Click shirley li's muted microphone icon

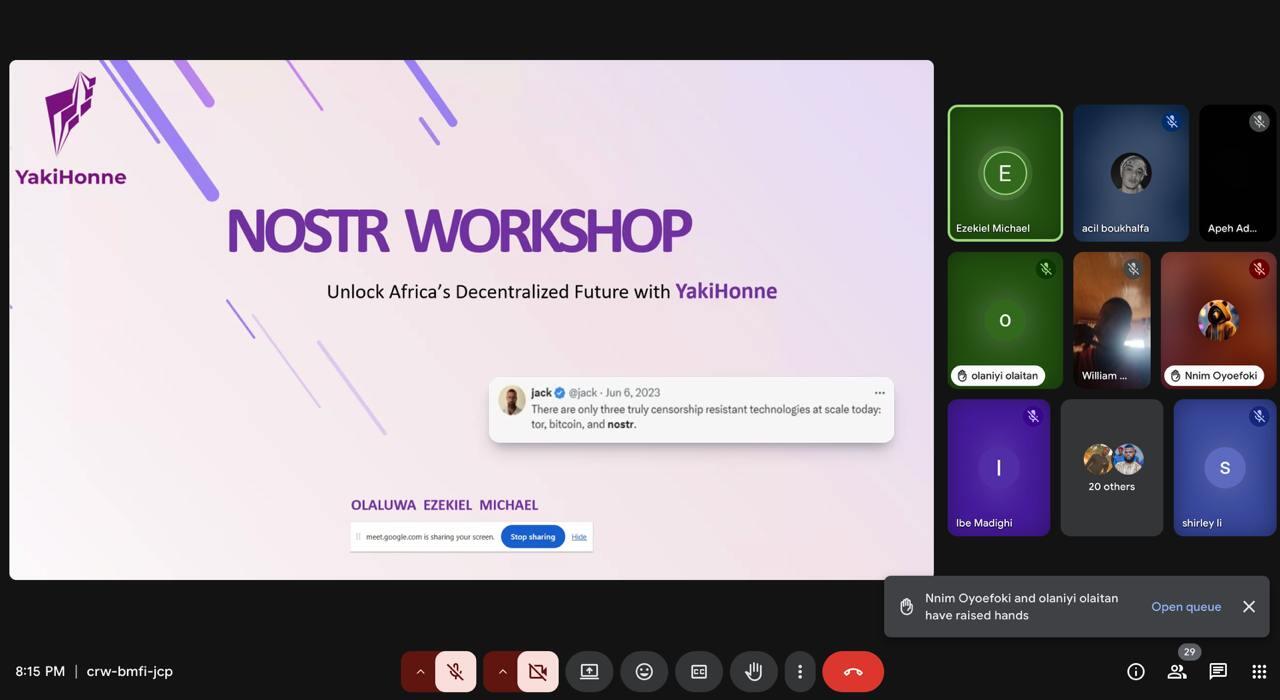pyautogui.click(x=1259, y=417)
